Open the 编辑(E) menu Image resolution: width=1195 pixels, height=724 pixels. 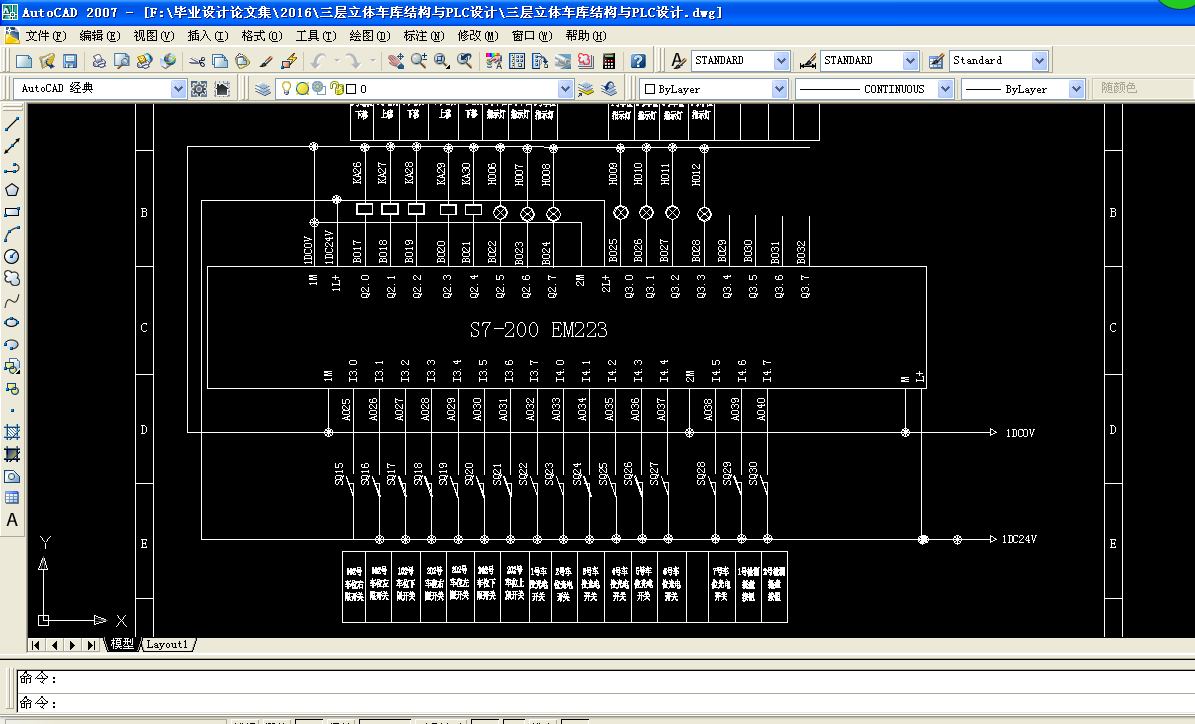click(x=100, y=36)
